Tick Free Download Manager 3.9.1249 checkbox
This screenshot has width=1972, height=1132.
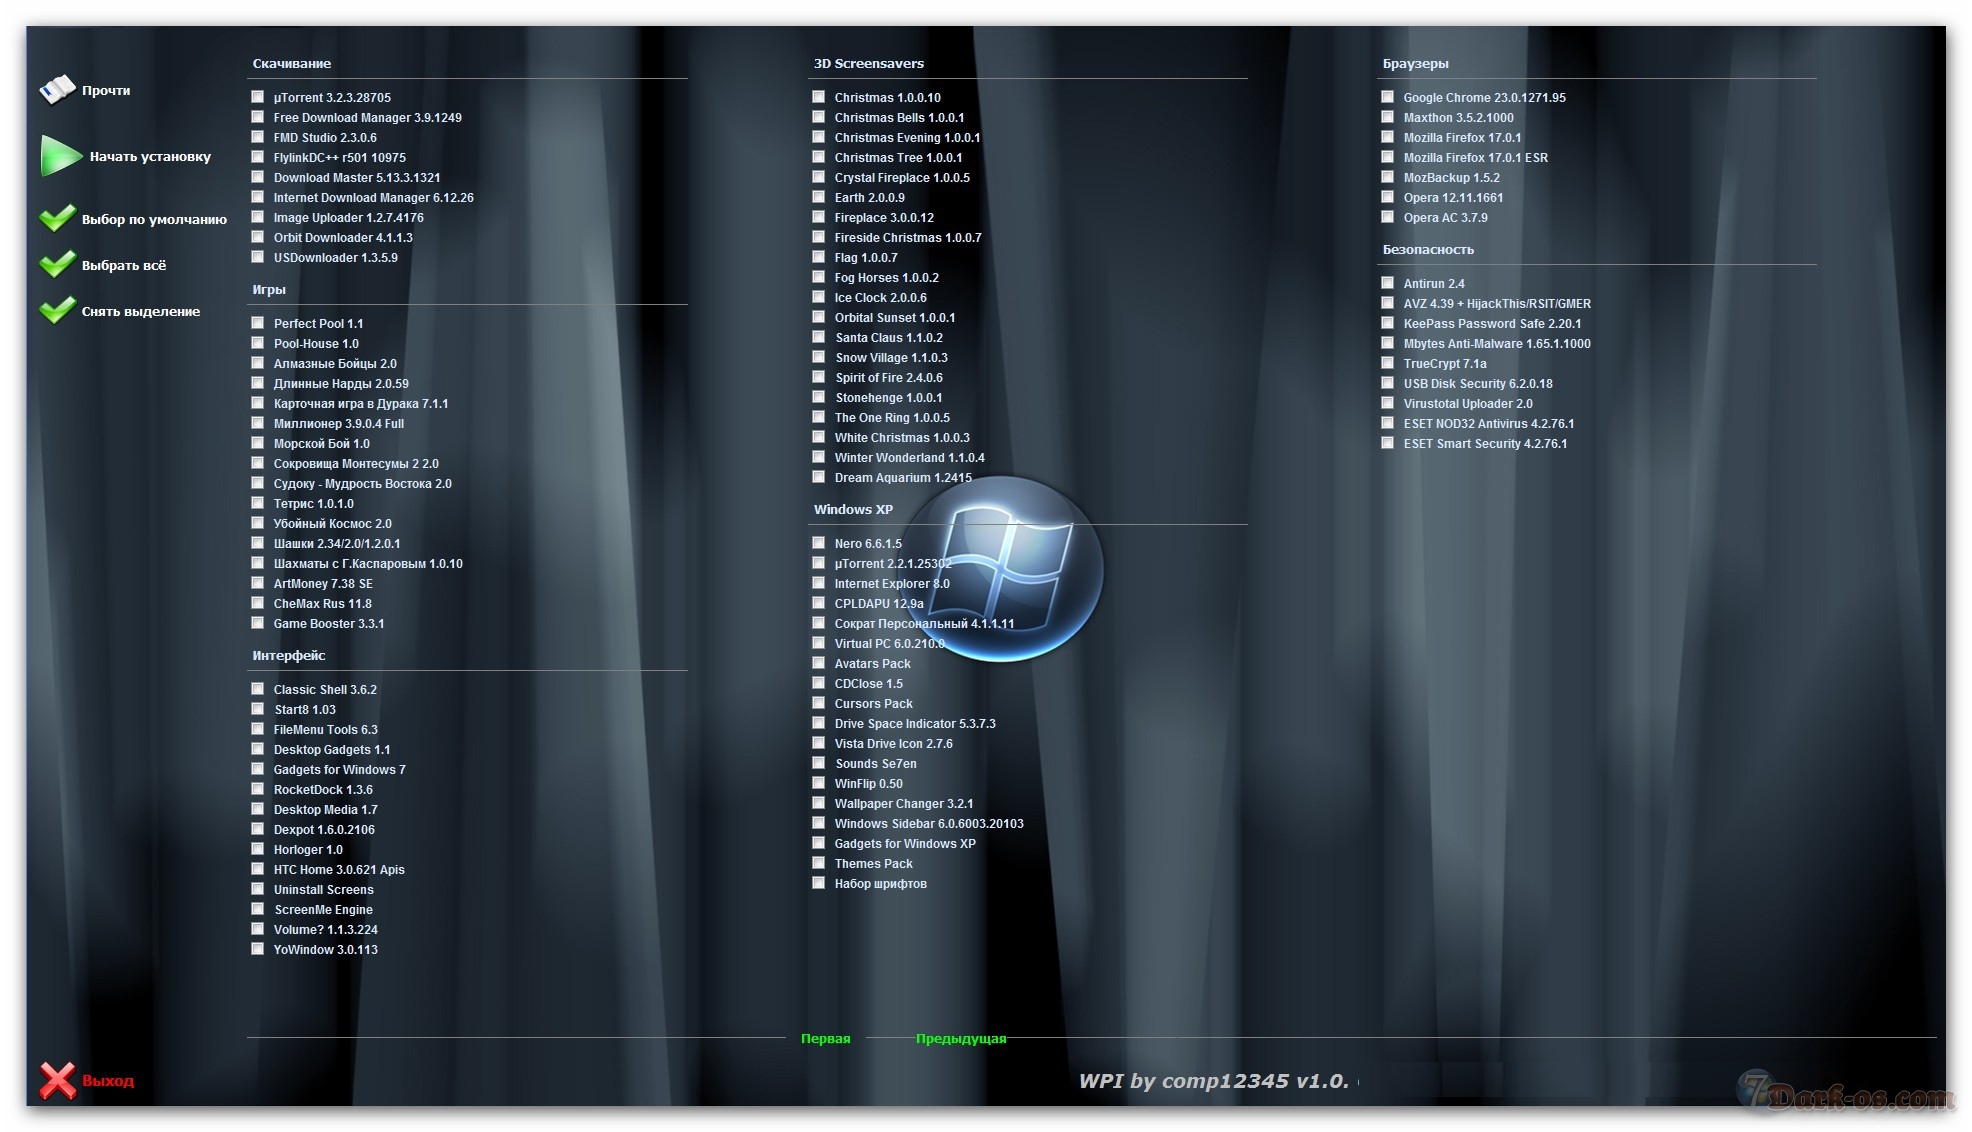258,117
